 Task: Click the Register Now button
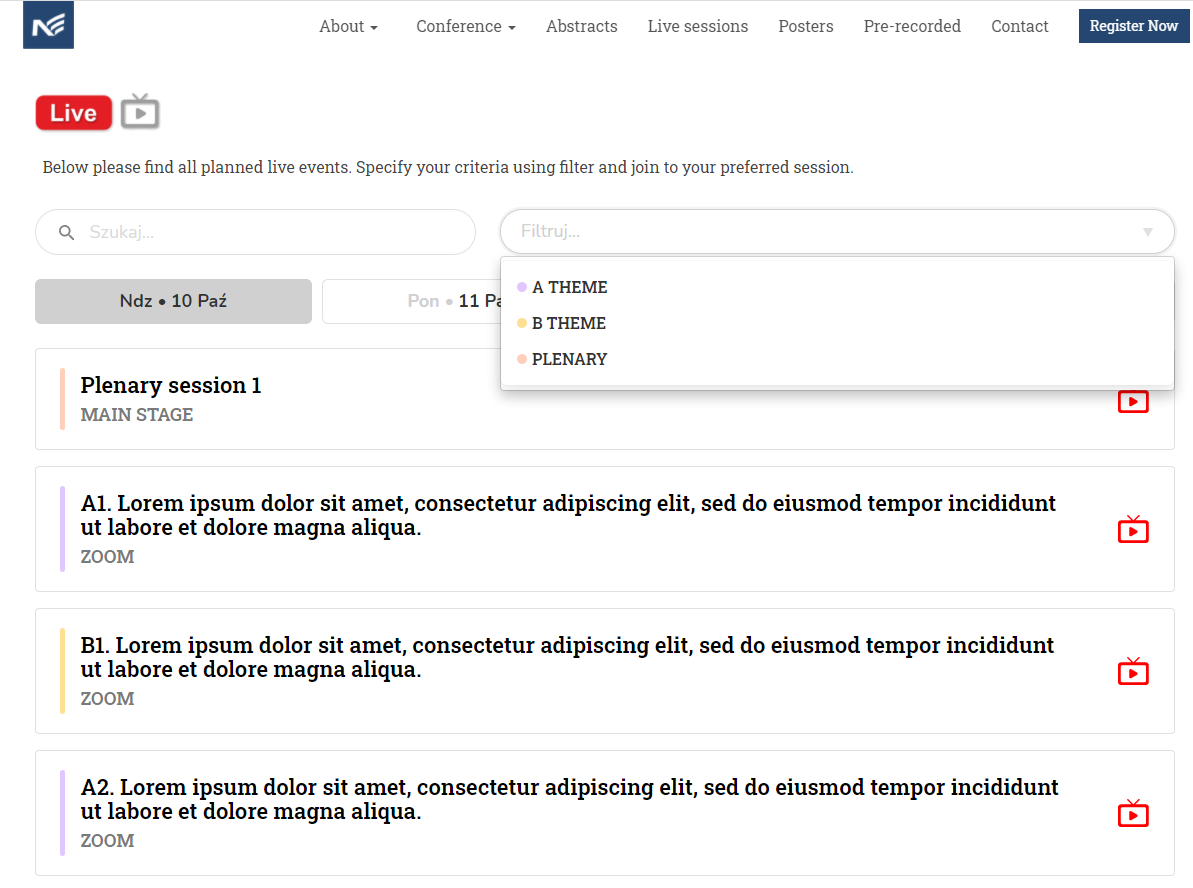click(1133, 26)
